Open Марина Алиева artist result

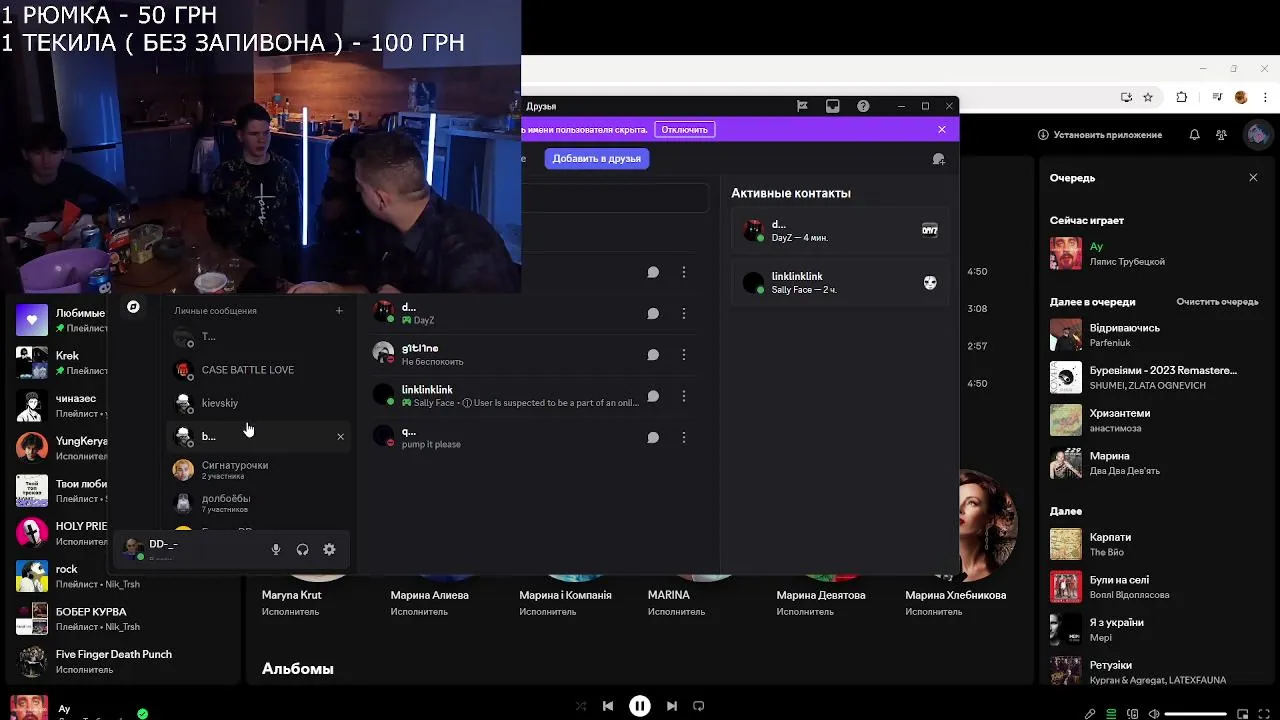430,595
